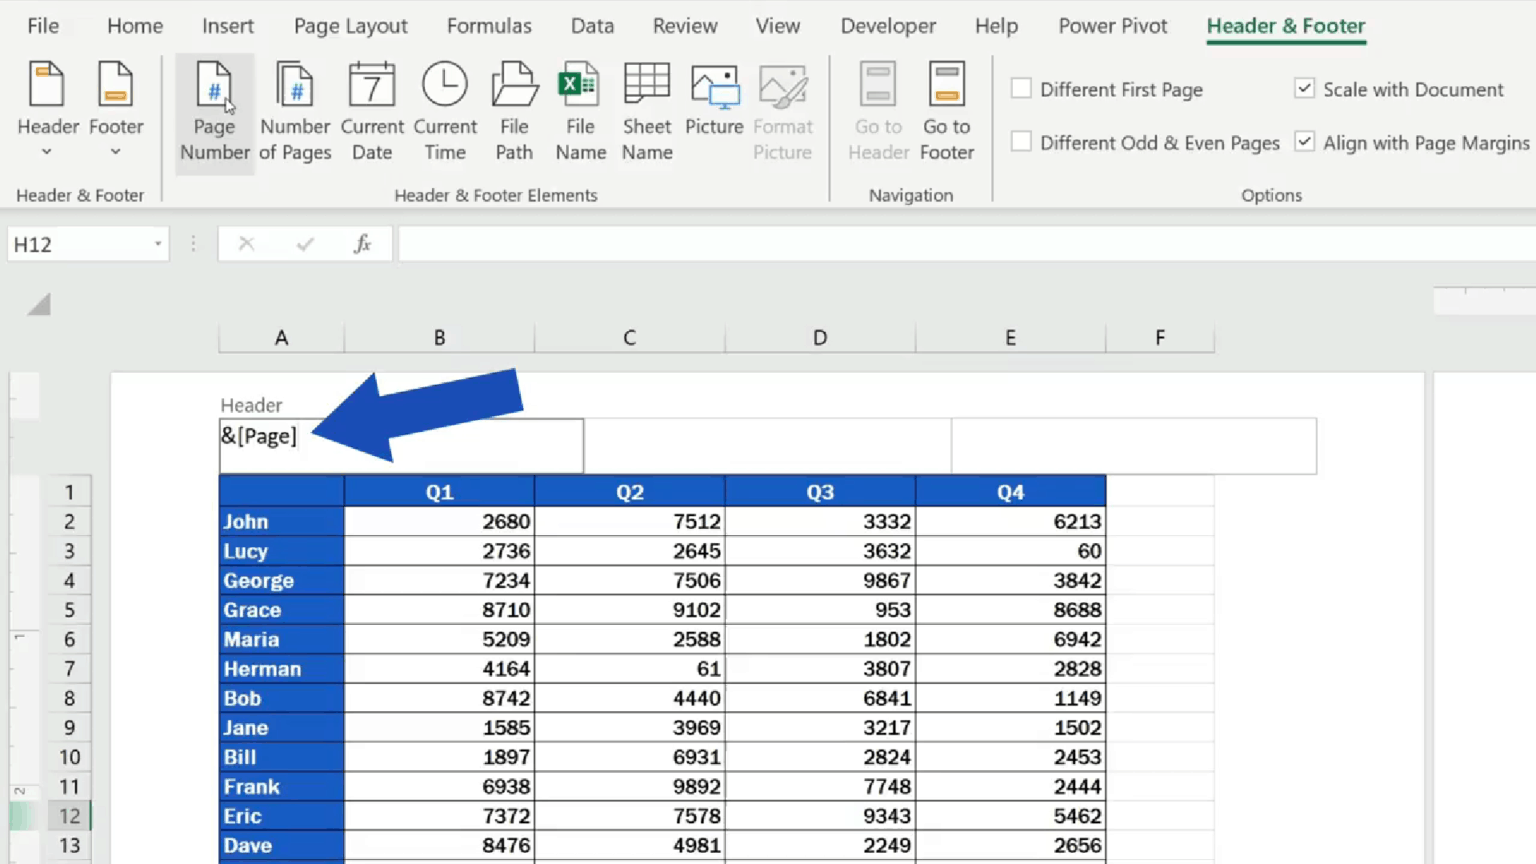1536x864 pixels.
Task: Open the Formulas ribbon tab
Action: pos(489,26)
